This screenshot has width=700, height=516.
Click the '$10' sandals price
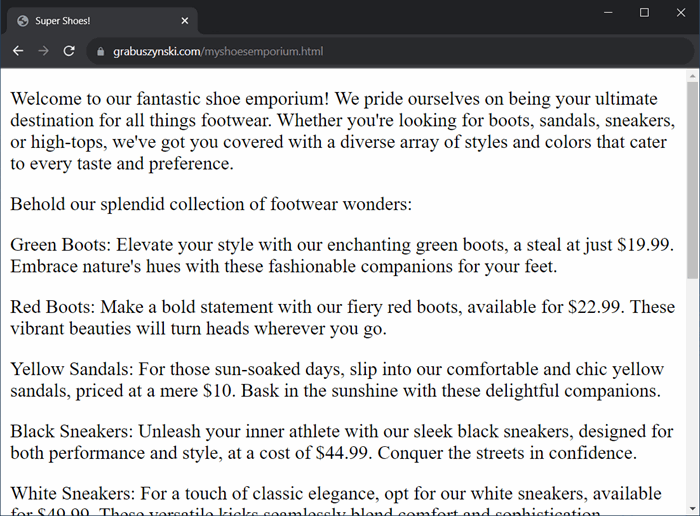click(219, 391)
